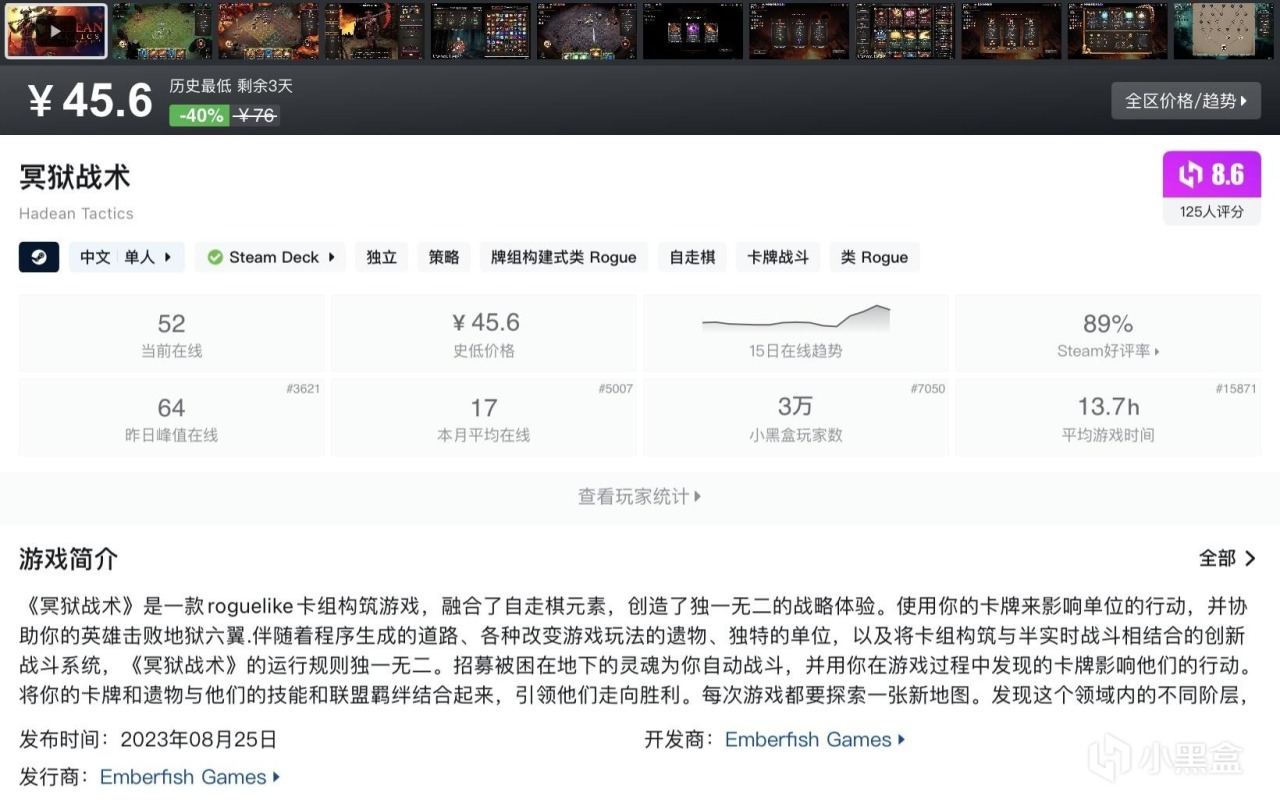This screenshot has width=1280, height=803.
Task: Open the eleventh screenshot thumbnail in the strip
Action: [1117, 31]
